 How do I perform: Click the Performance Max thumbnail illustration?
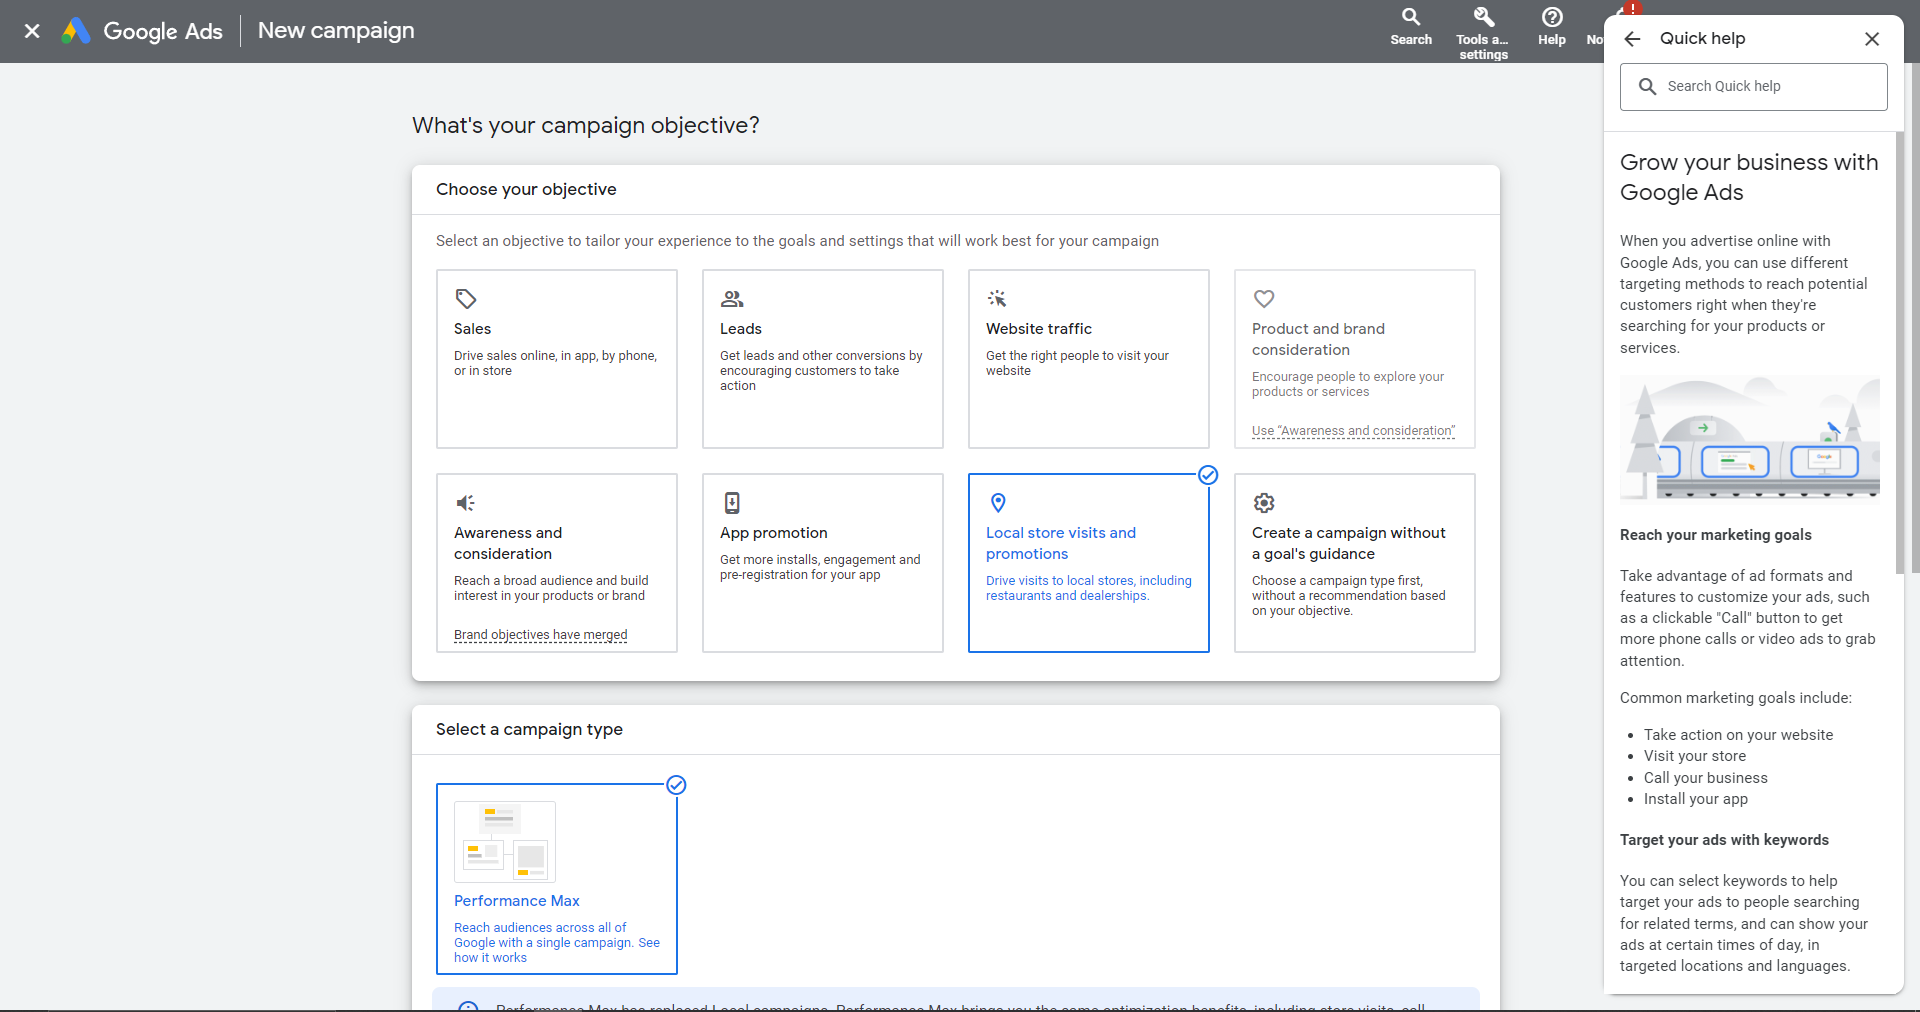(505, 841)
